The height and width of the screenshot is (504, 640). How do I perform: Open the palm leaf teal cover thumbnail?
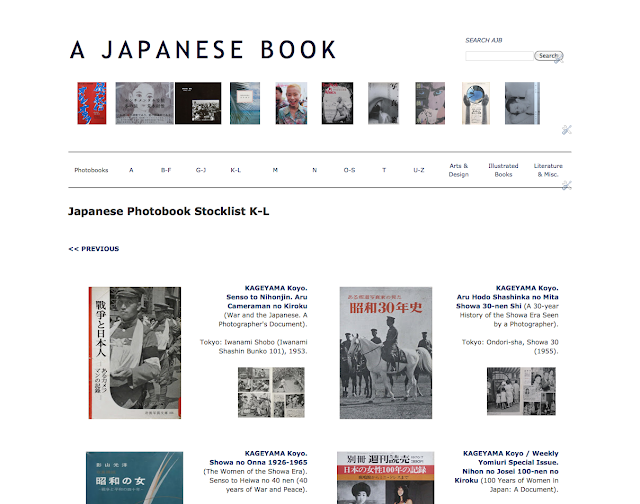click(245, 103)
